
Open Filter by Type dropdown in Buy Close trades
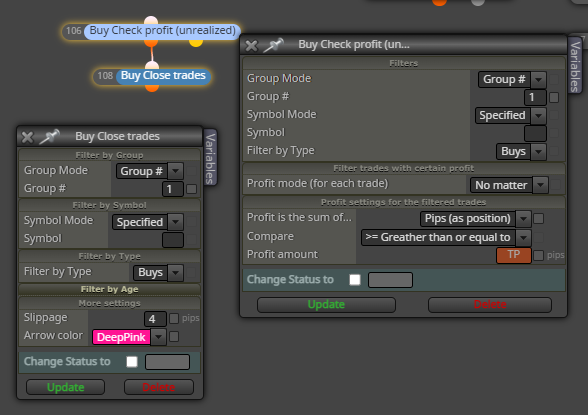tap(158, 273)
